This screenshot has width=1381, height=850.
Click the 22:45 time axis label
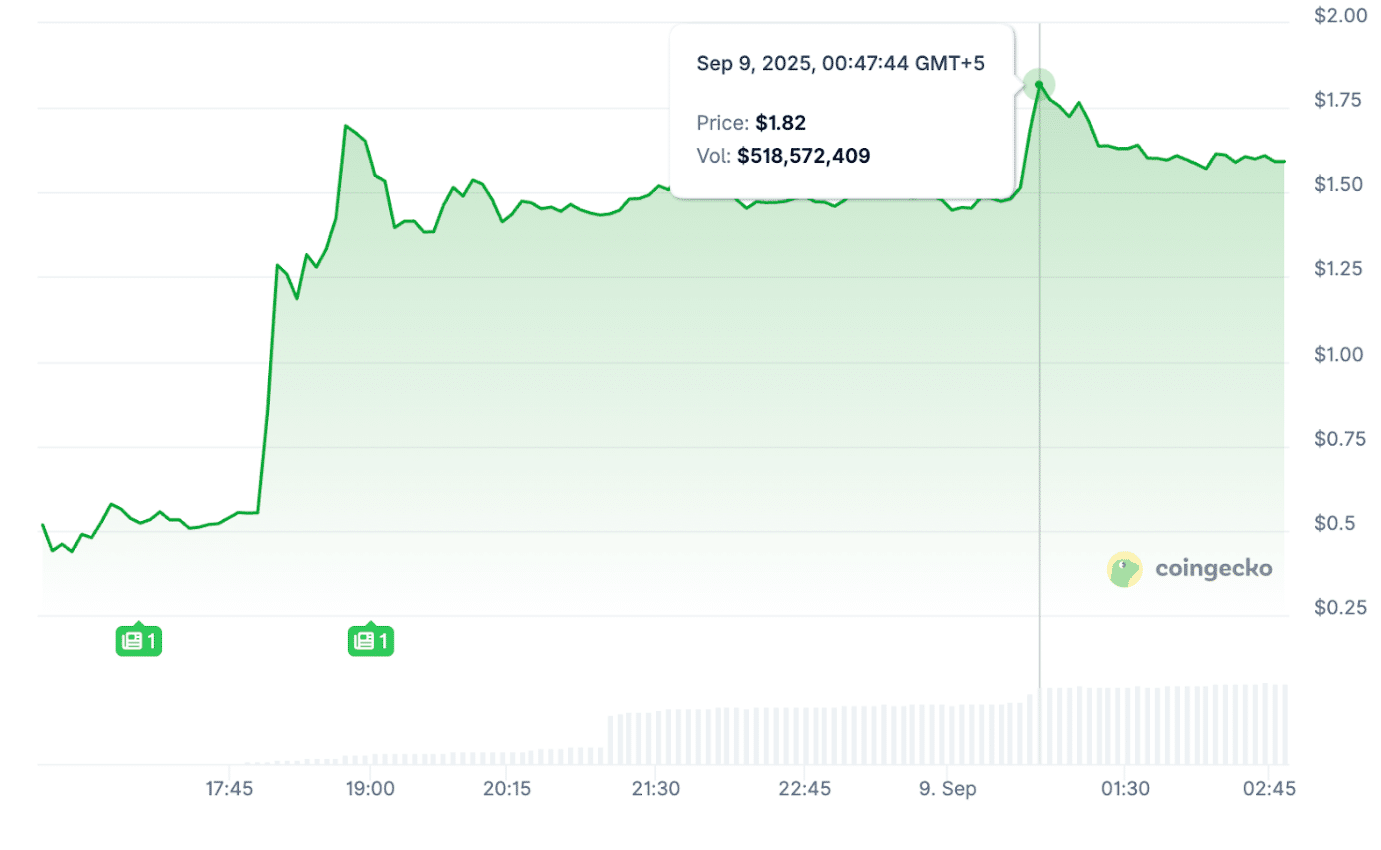[x=804, y=788]
